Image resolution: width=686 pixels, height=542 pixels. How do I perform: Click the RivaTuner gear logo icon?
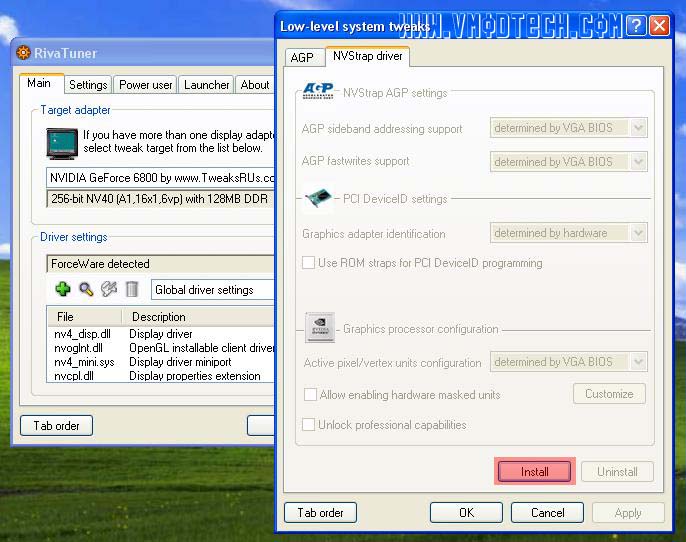23,53
